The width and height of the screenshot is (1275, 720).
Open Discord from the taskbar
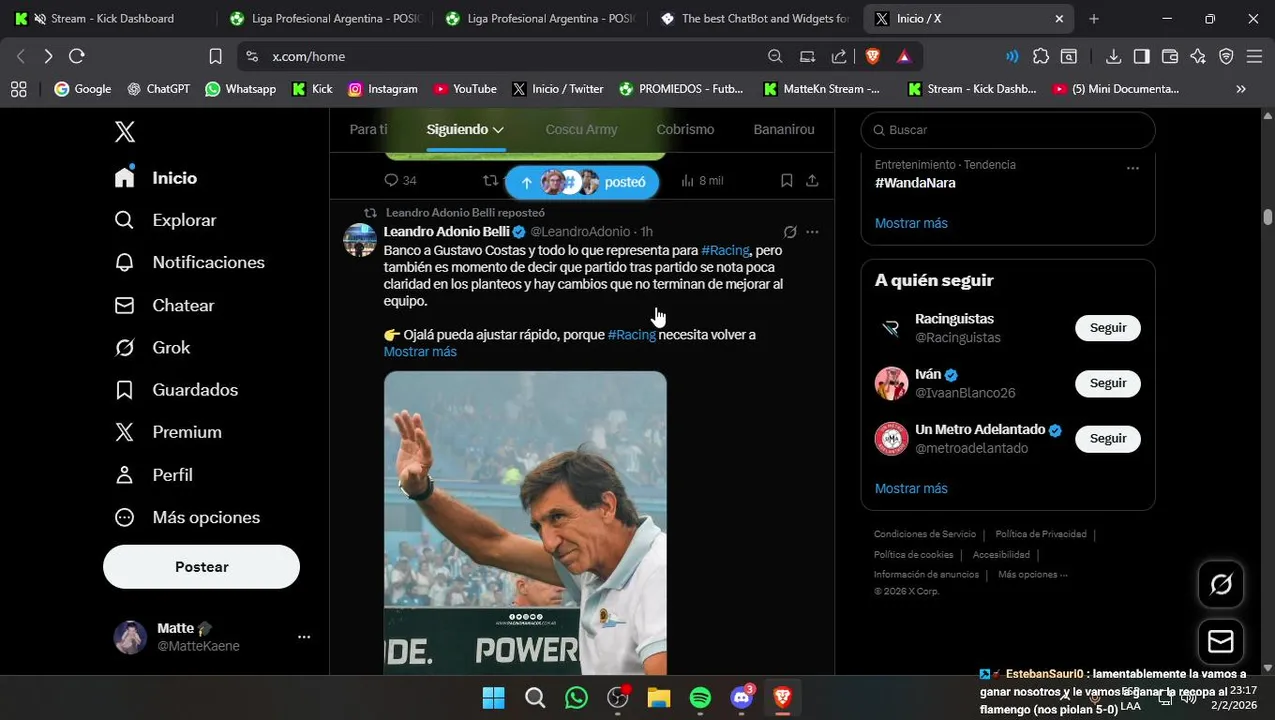(742, 698)
